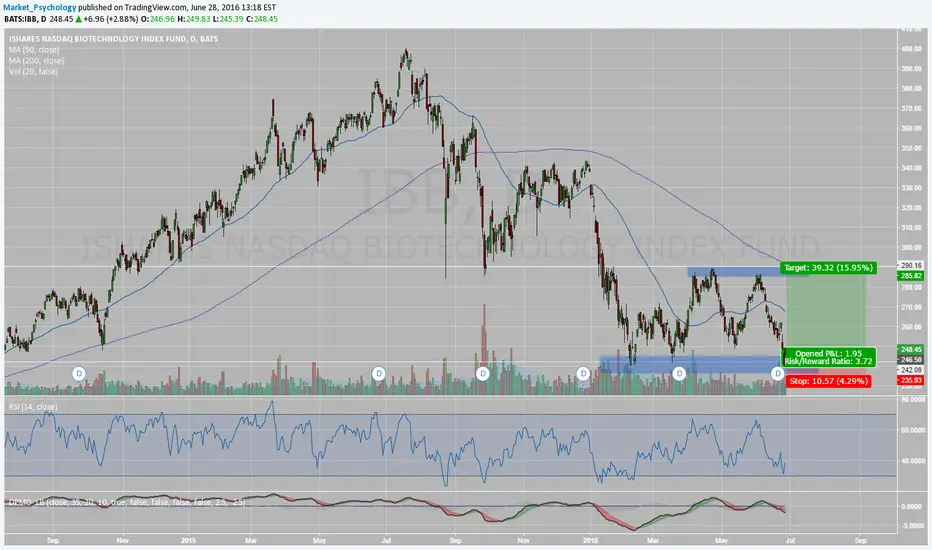Click the DPMO indicator legend in bottom pane
Image resolution: width=932 pixels, height=550 pixels.
pyautogui.click(x=127, y=502)
